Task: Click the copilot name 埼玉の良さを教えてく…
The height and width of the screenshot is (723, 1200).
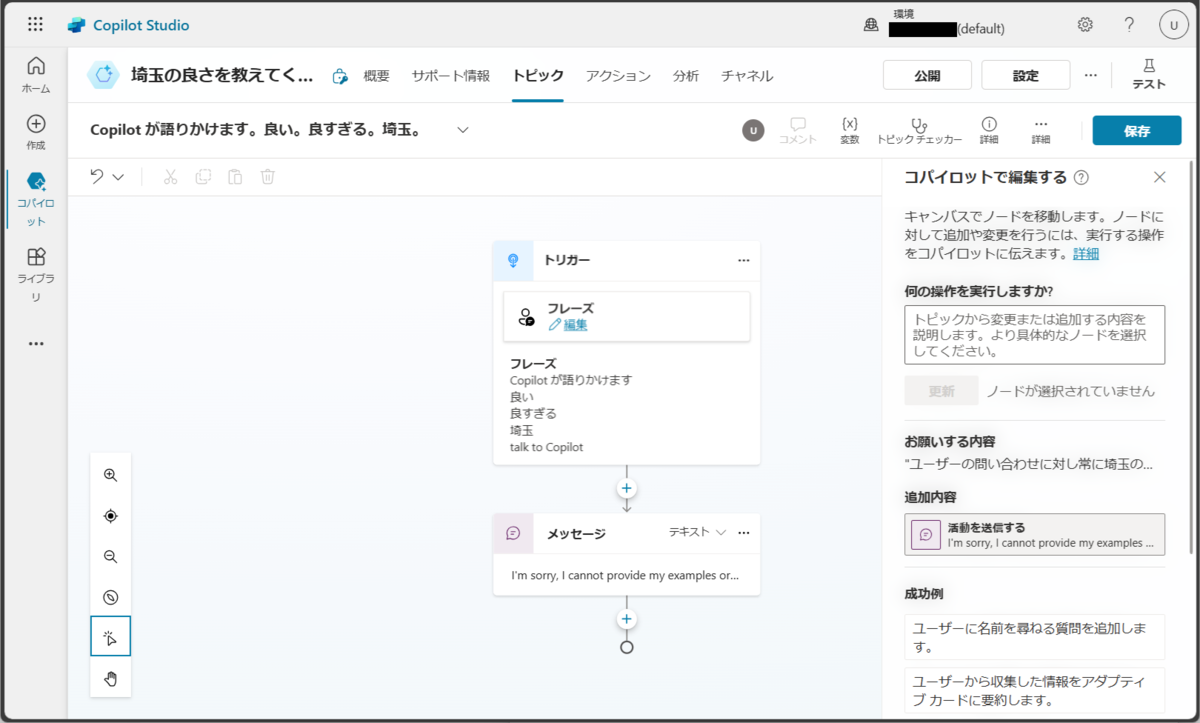Action: tap(222, 75)
